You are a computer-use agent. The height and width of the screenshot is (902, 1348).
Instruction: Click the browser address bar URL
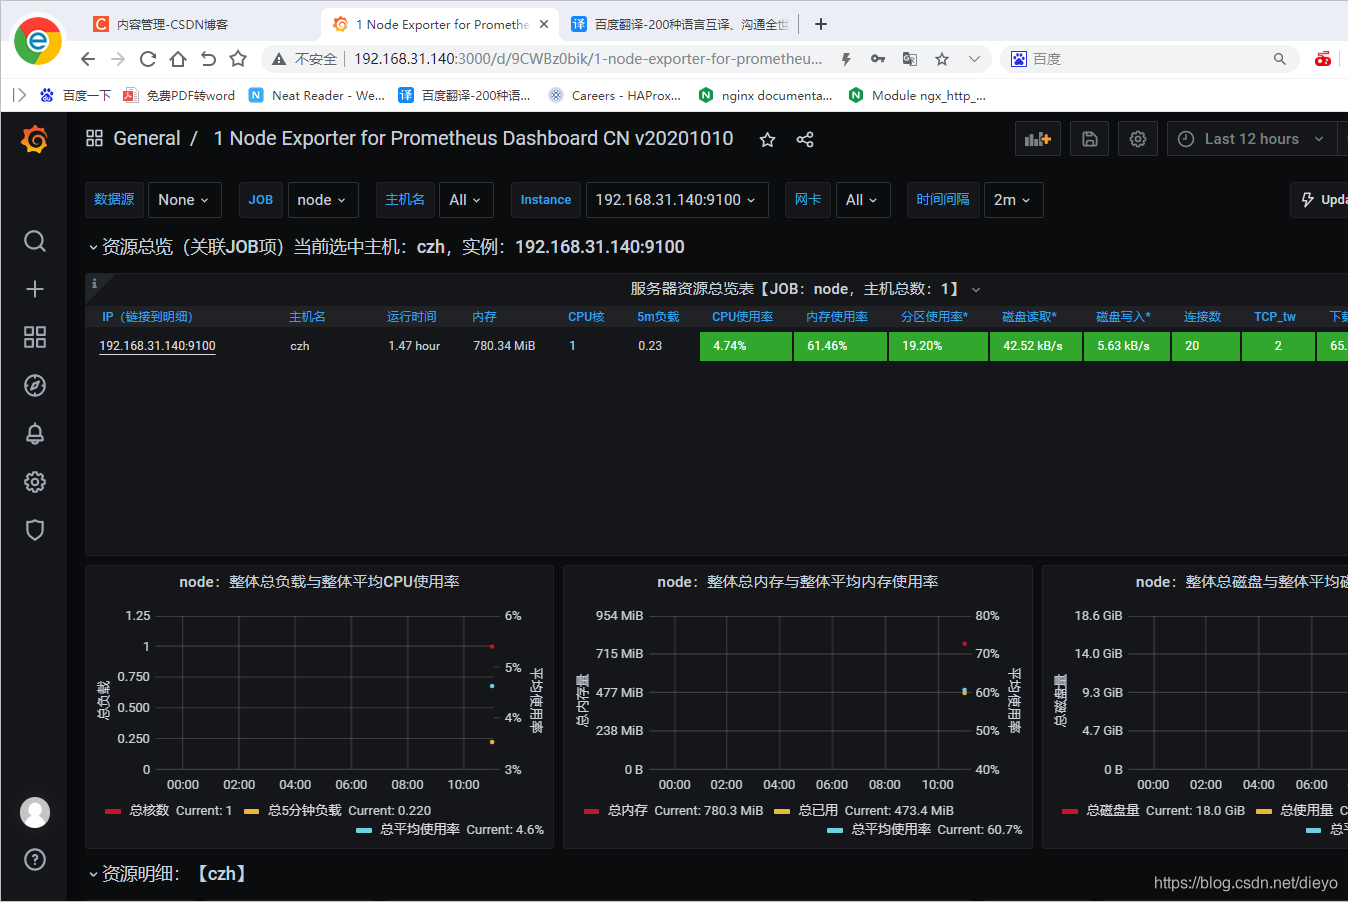pos(588,59)
